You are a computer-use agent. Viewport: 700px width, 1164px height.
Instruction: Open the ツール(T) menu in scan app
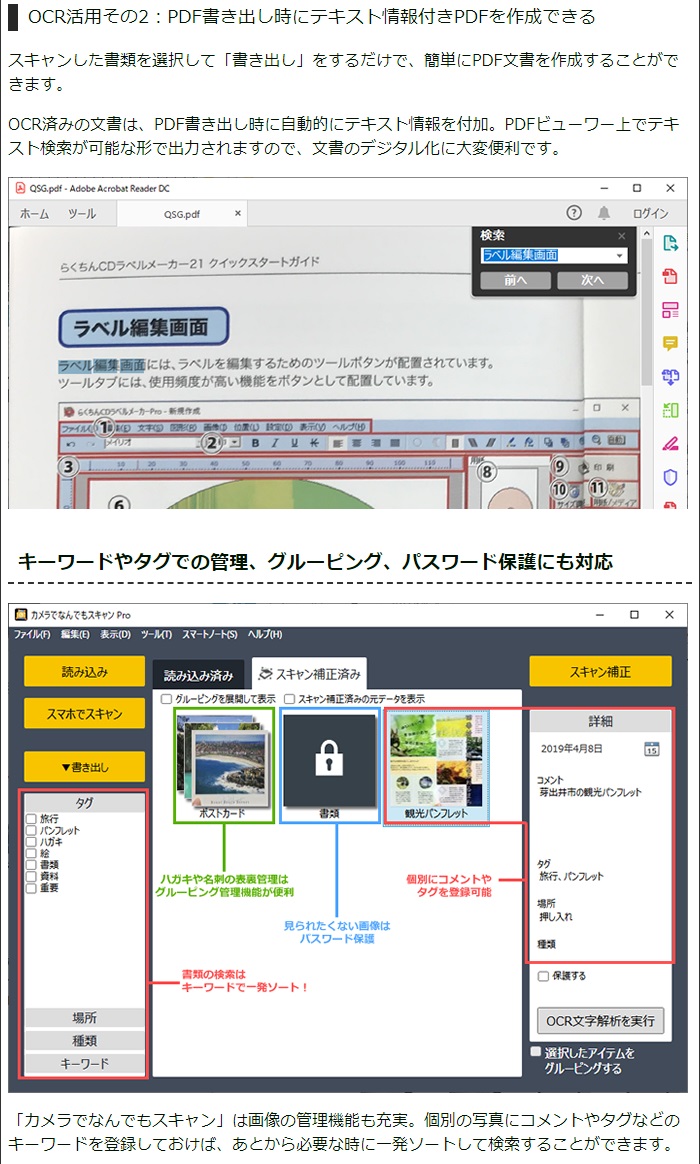156,635
